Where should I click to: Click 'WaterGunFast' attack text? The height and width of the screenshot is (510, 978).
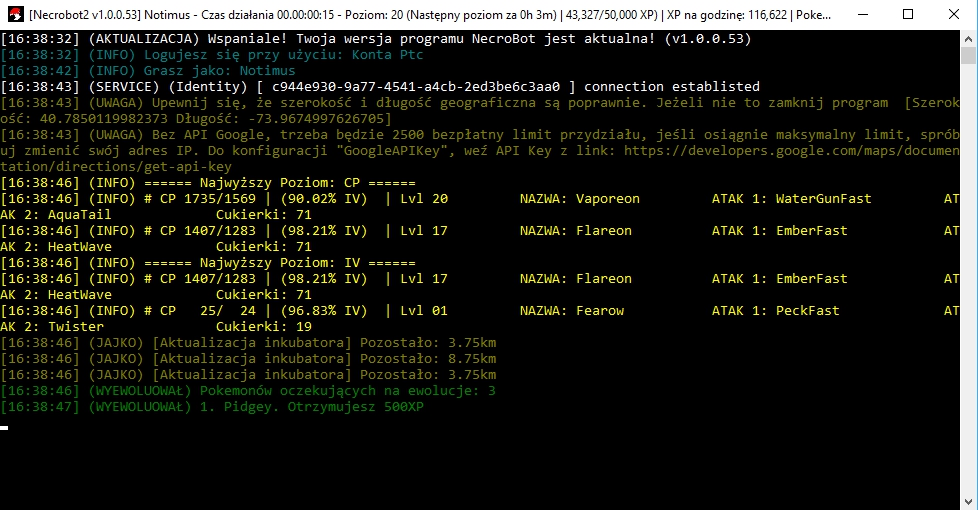(823, 199)
